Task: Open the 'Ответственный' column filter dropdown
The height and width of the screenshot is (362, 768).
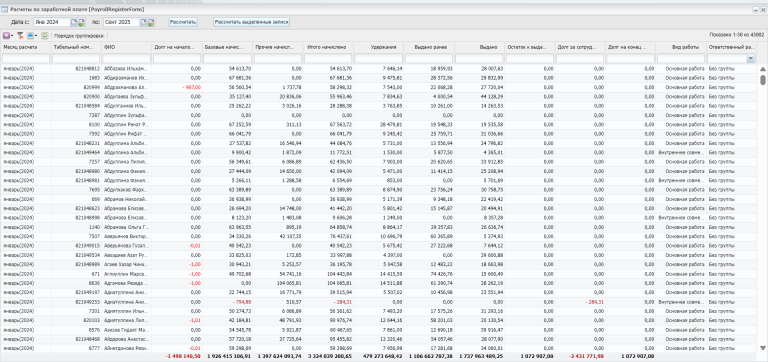Action: point(750,58)
